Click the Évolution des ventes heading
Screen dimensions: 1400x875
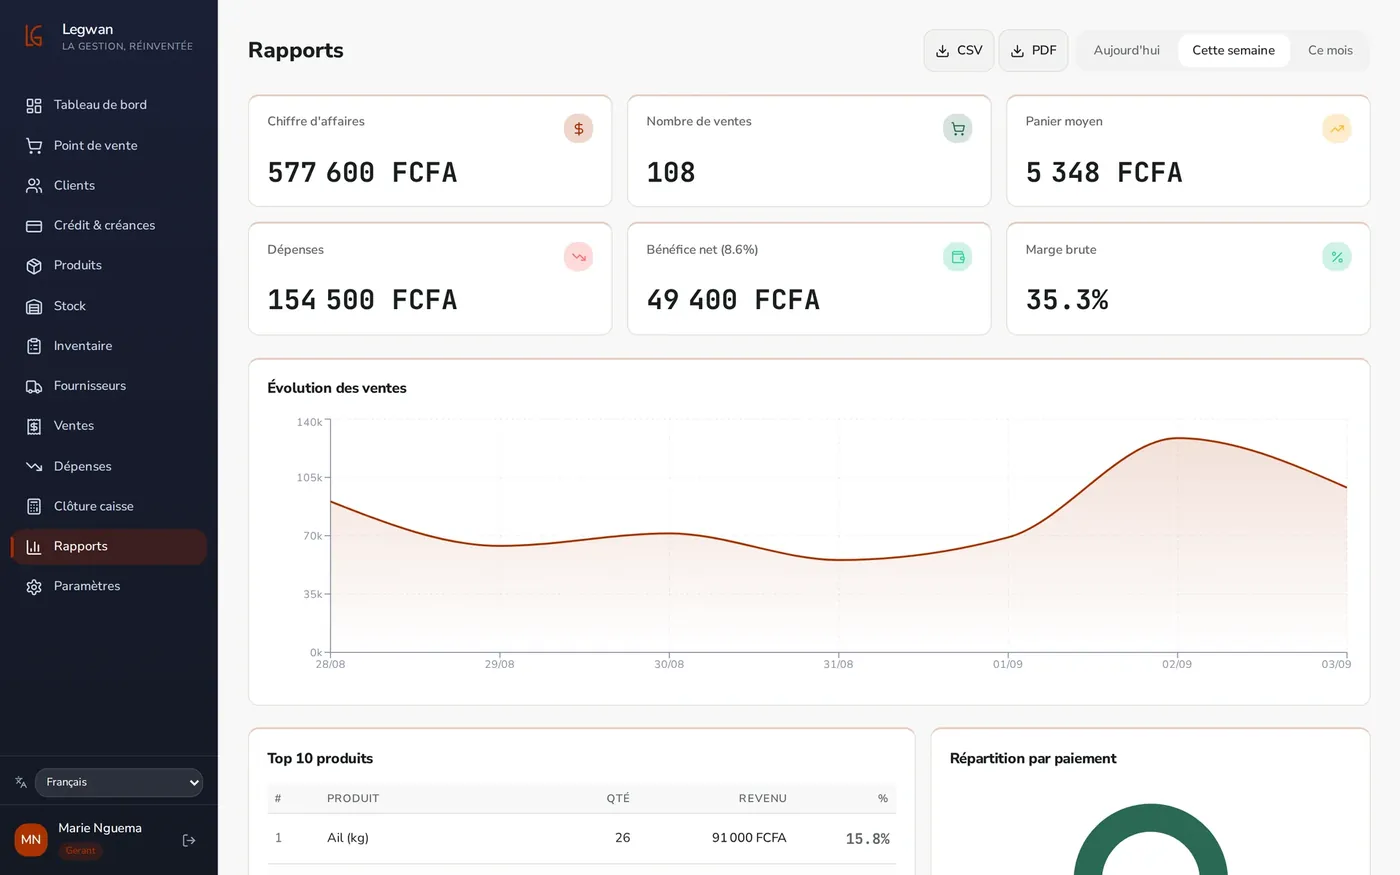tap(337, 388)
